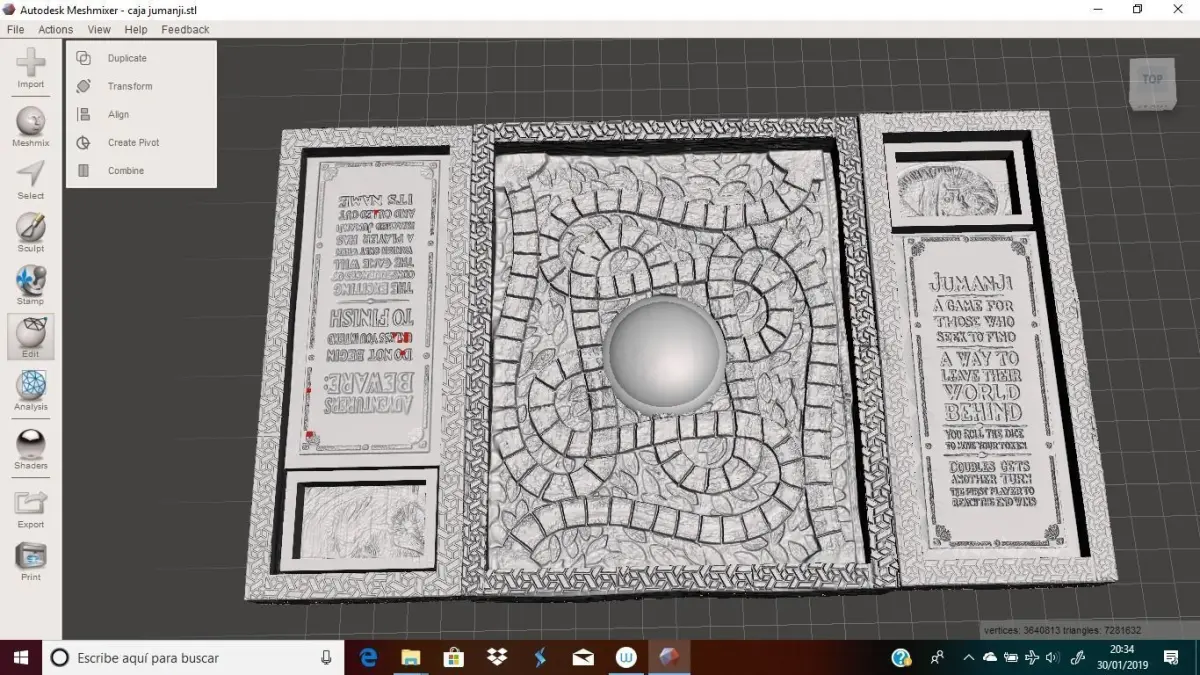Open the Actions menu
The image size is (1200, 675).
[56, 30]
